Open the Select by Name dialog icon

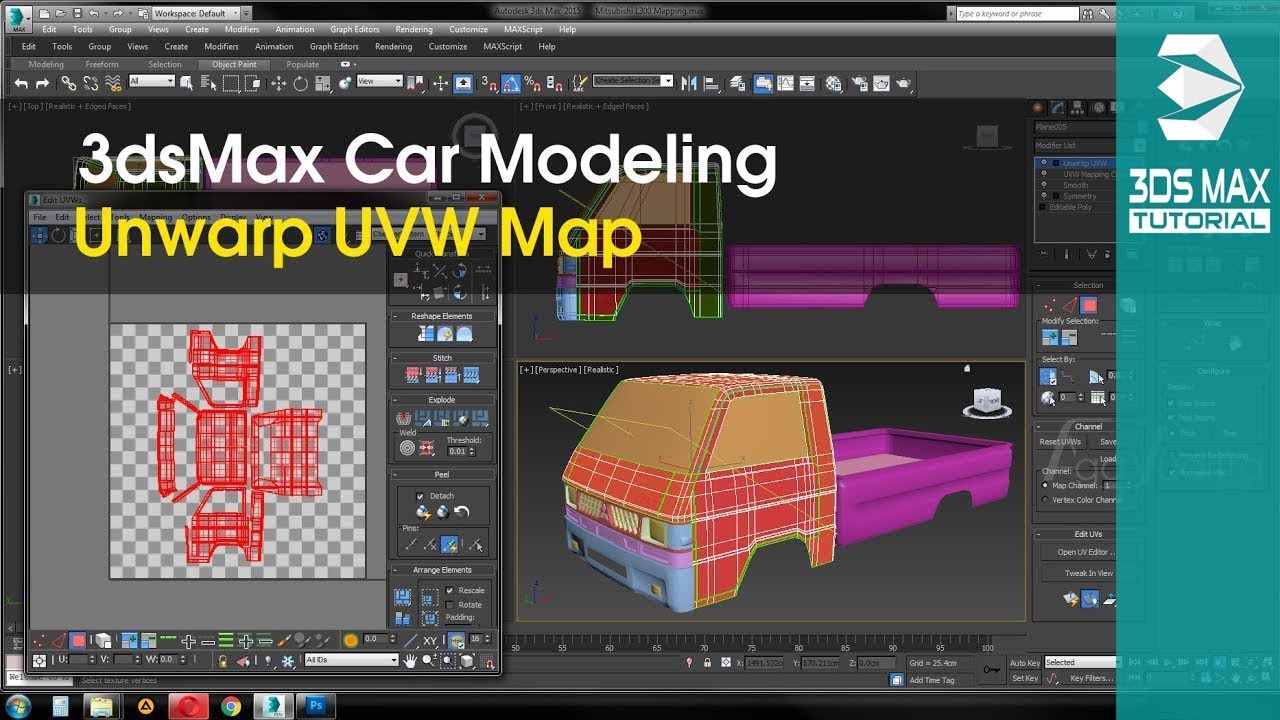click(x=209, y=83)
